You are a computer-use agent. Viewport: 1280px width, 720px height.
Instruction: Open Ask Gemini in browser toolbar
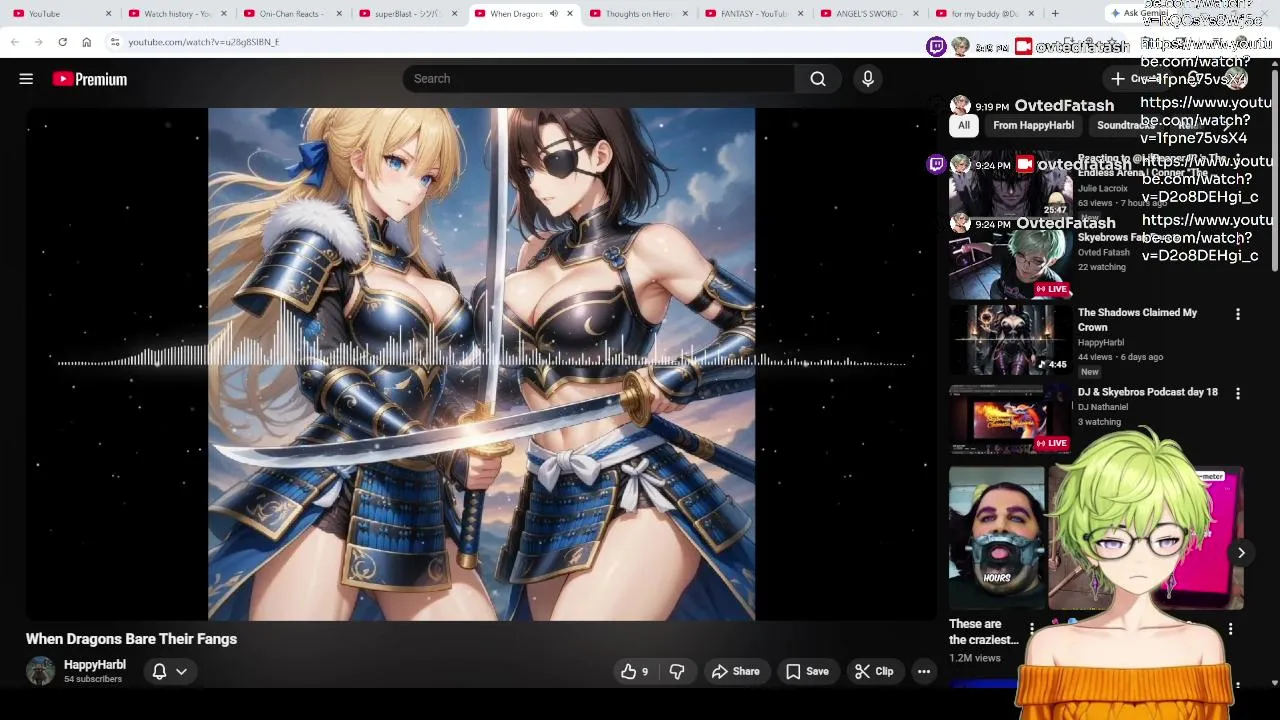1140,14
